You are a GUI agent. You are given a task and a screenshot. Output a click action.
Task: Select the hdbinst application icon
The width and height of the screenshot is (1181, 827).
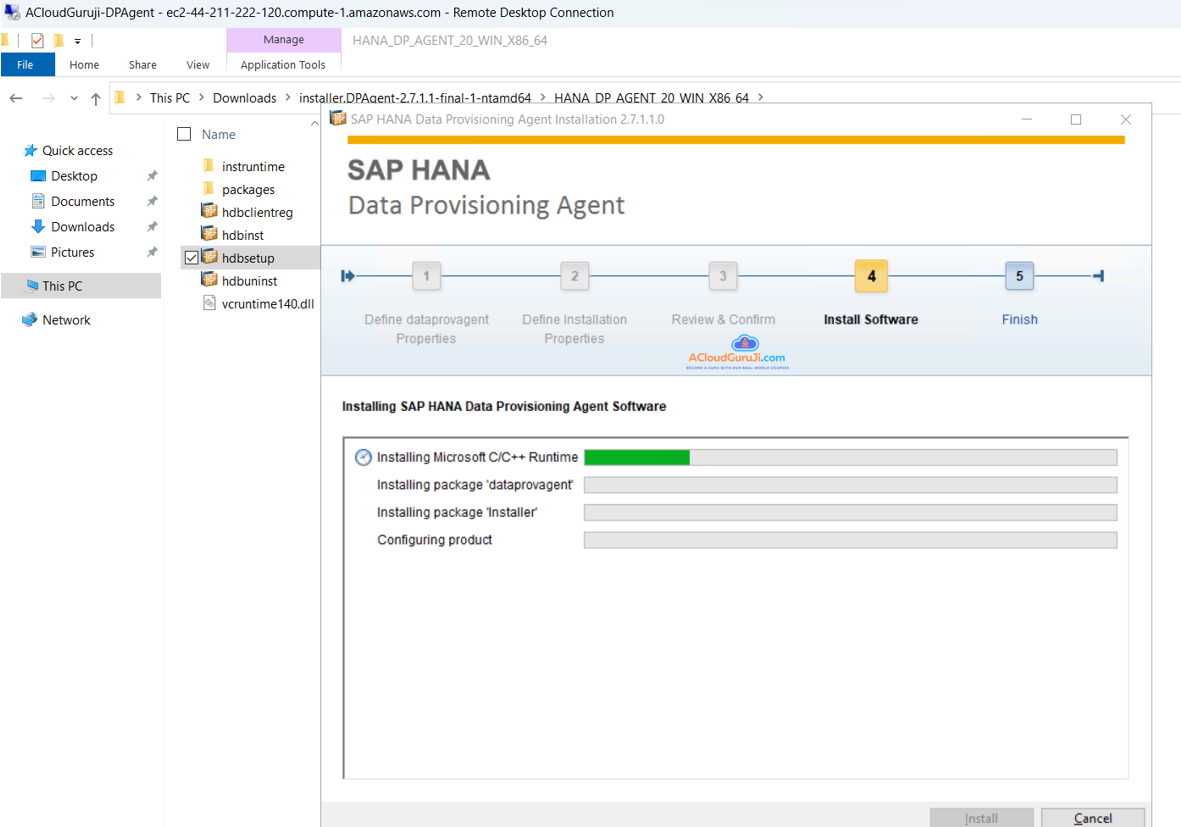click(x=209, y=235)
